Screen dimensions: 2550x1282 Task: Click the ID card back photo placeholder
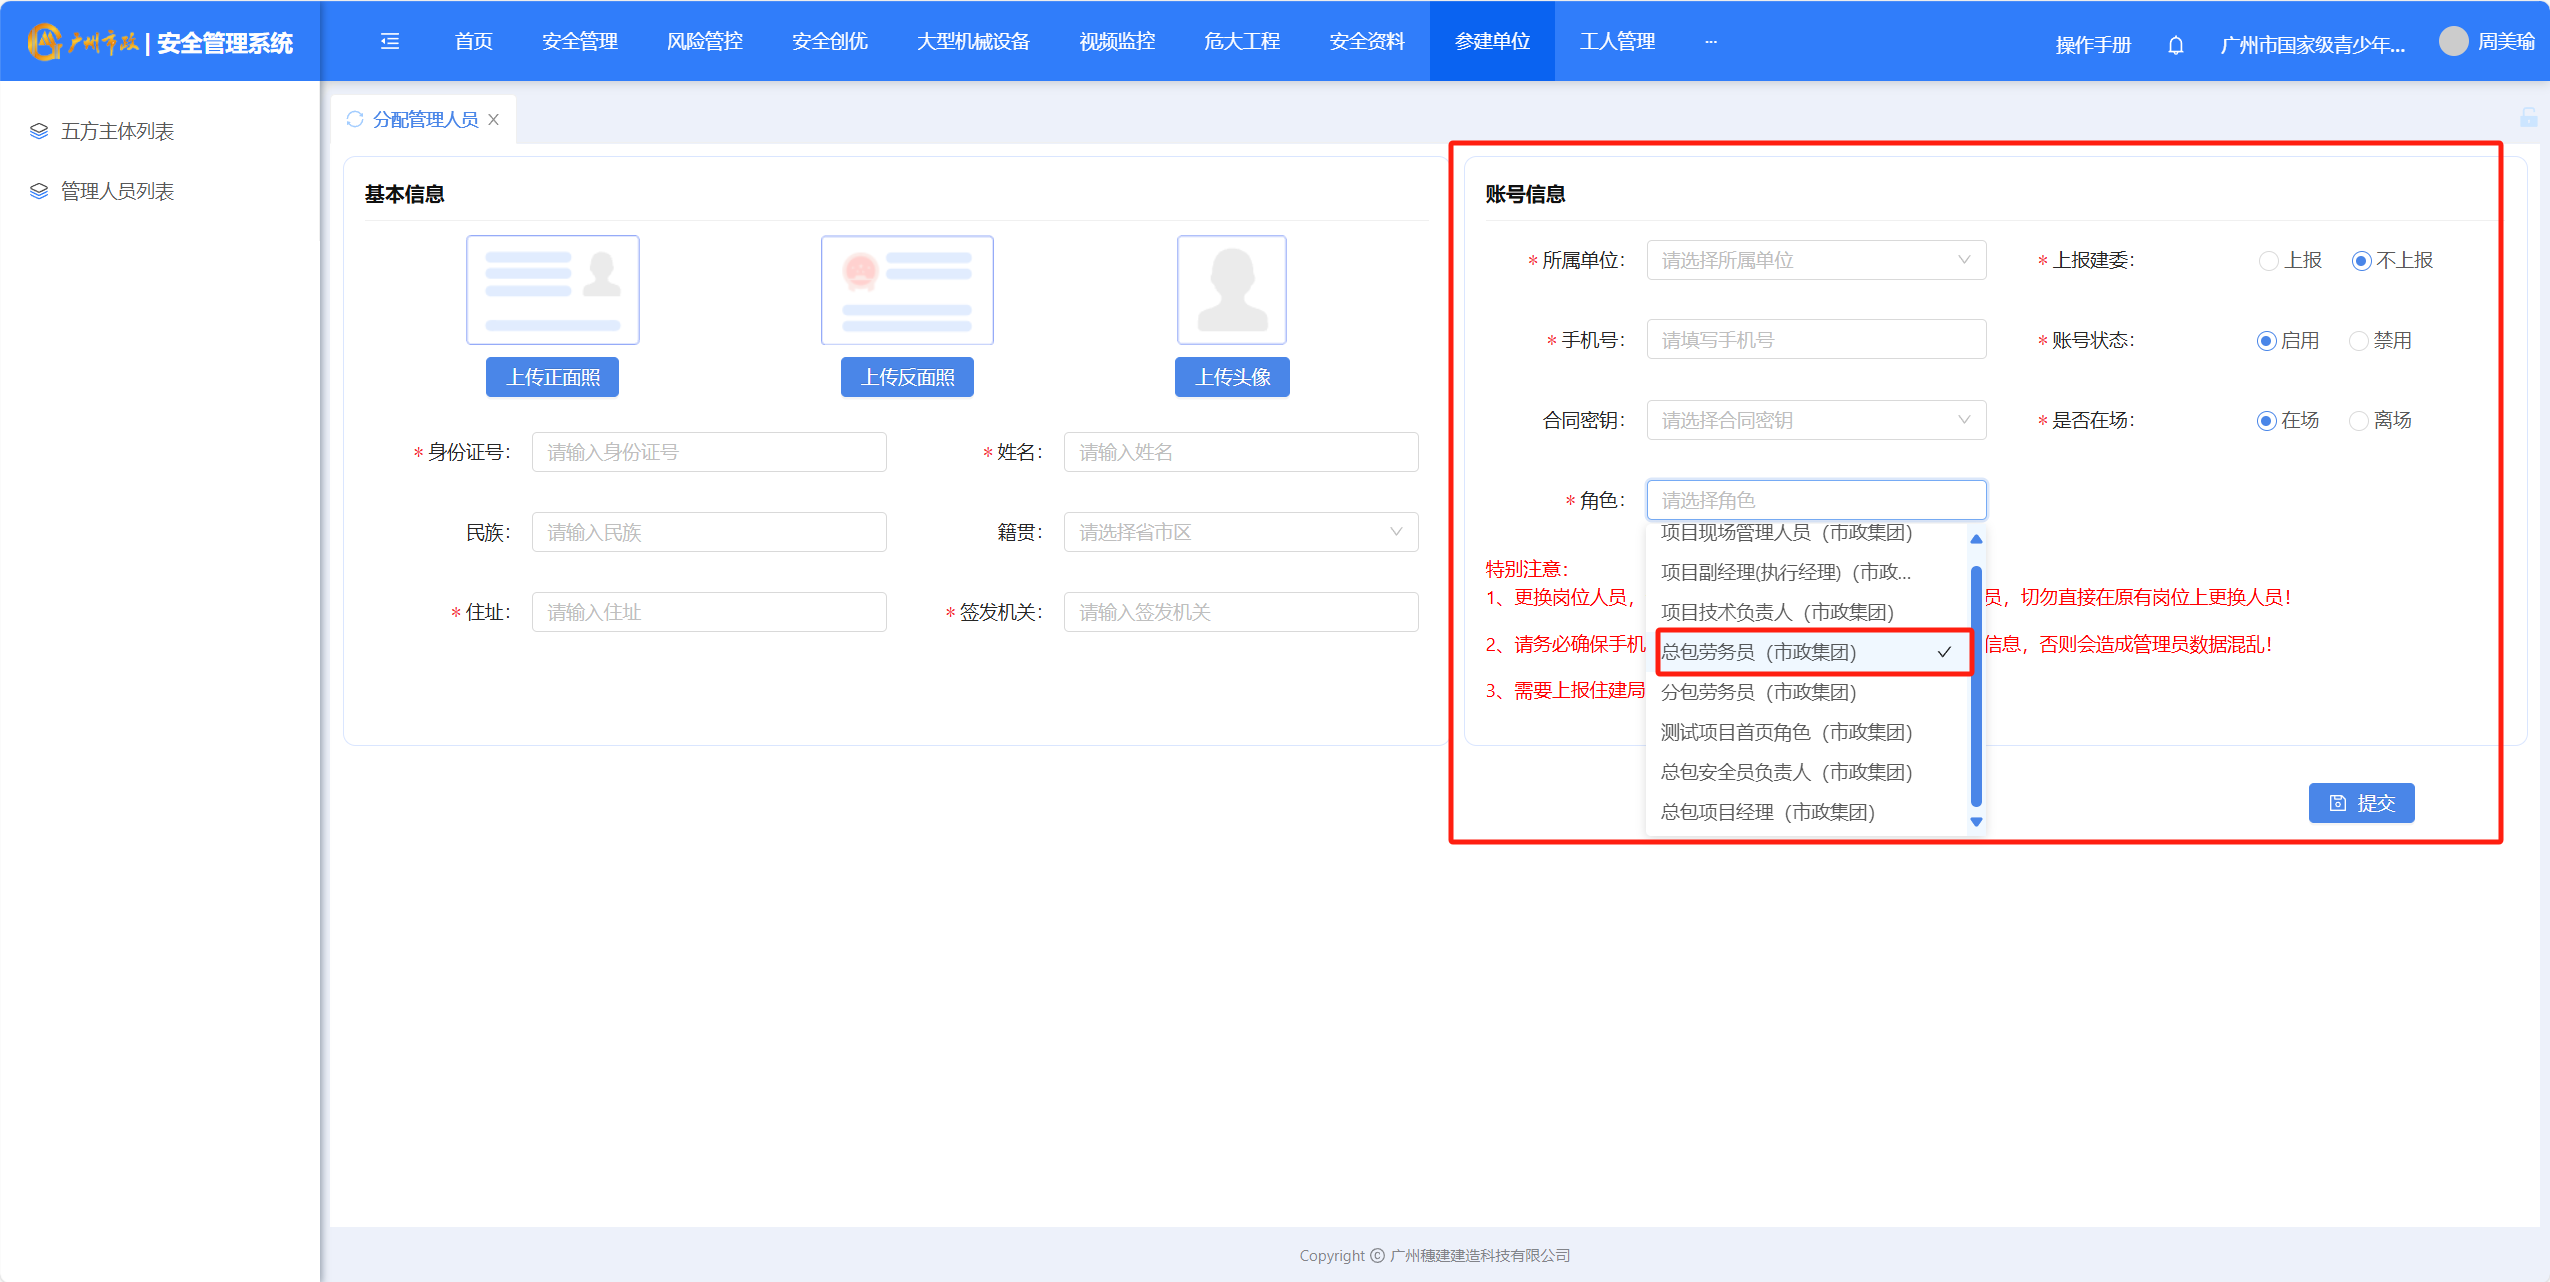907,290
